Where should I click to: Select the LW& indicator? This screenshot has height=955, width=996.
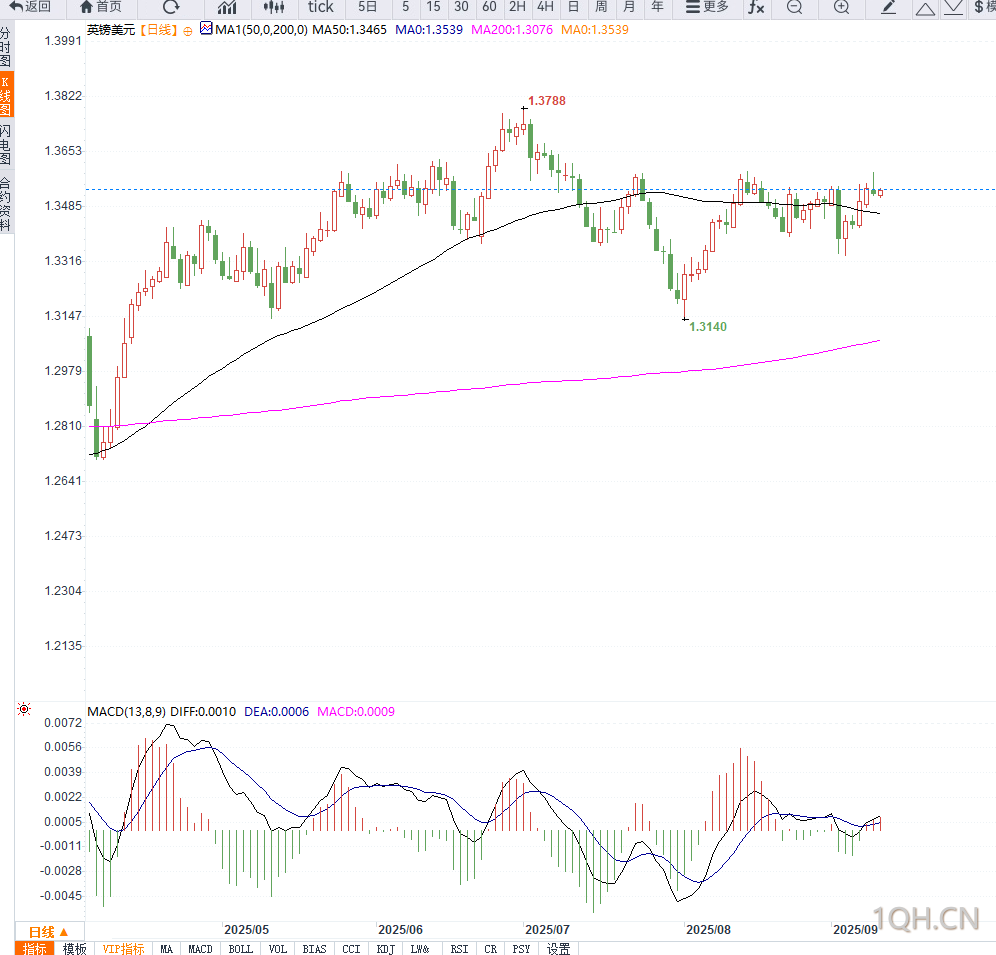tap(419, 949)
